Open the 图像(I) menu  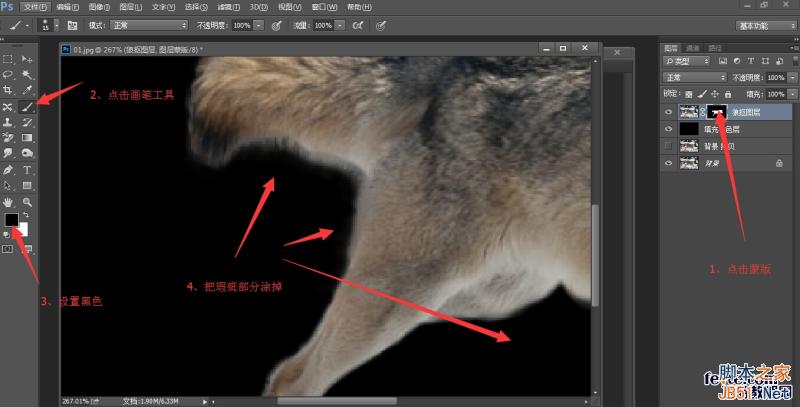click(x=99, y=7)
